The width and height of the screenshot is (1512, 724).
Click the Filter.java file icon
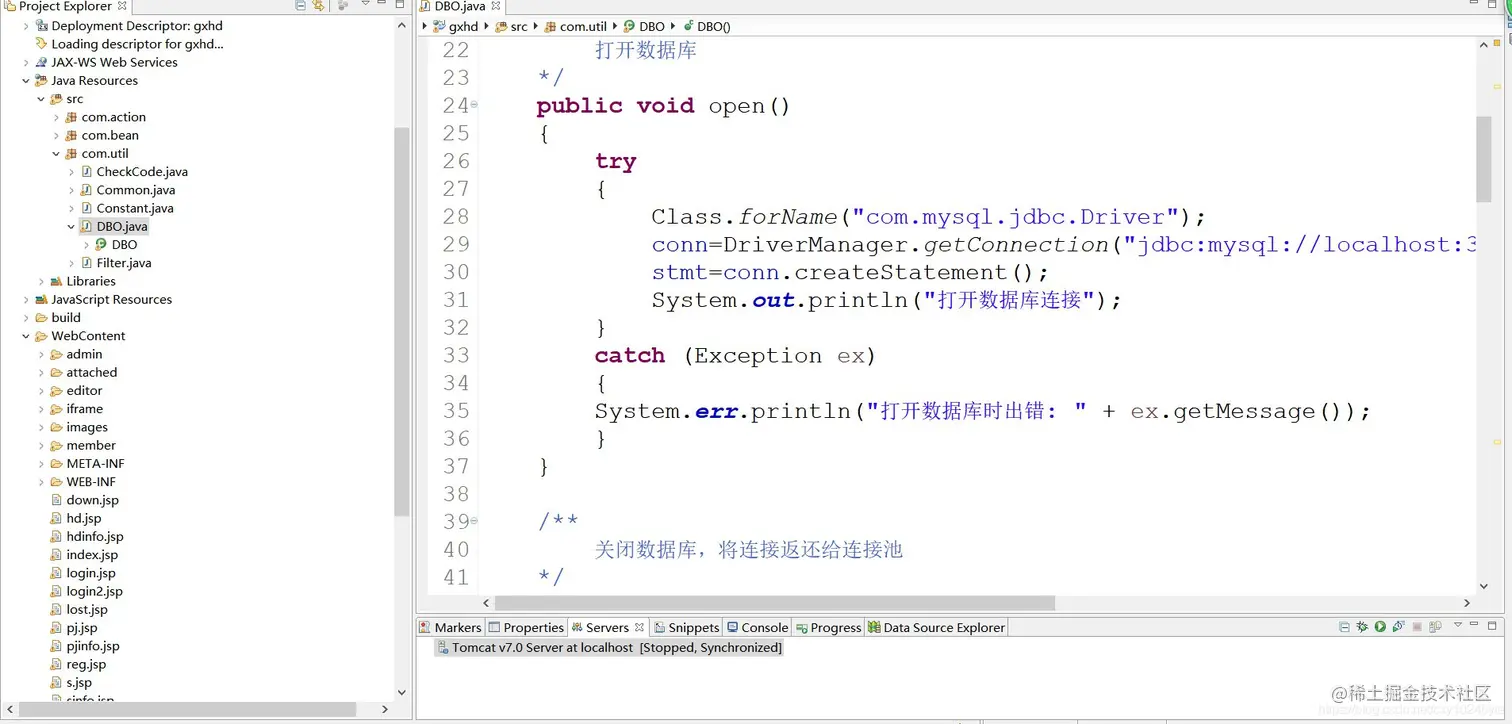tap(87, 263)
